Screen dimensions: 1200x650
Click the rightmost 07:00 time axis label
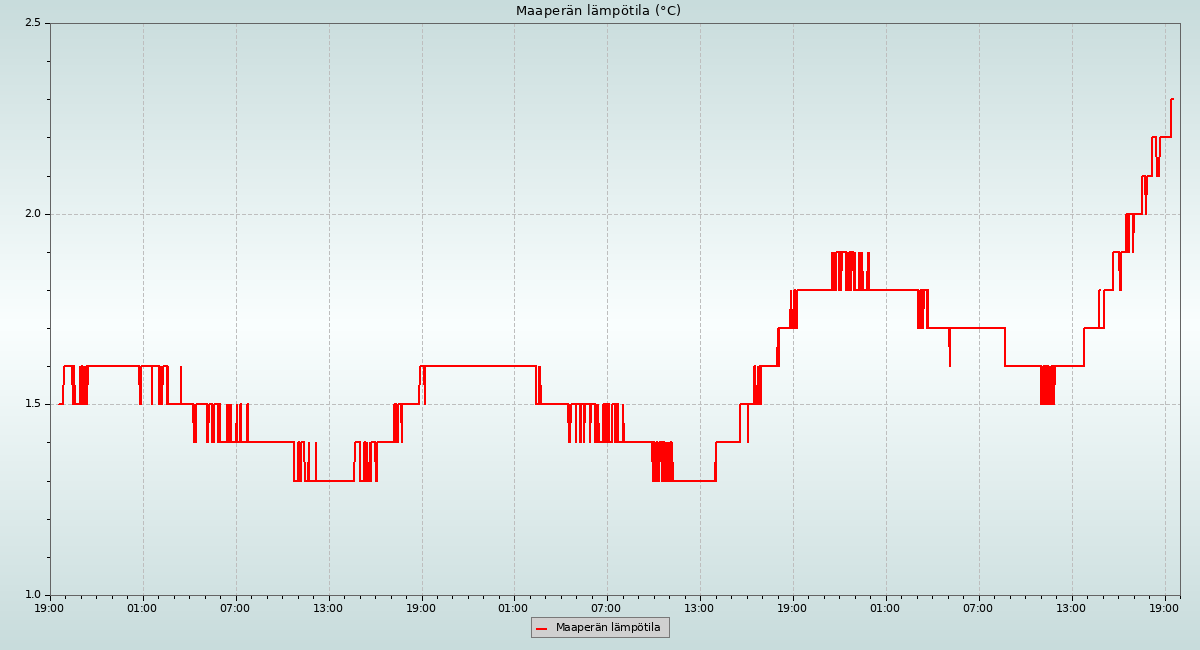point(978,607)
